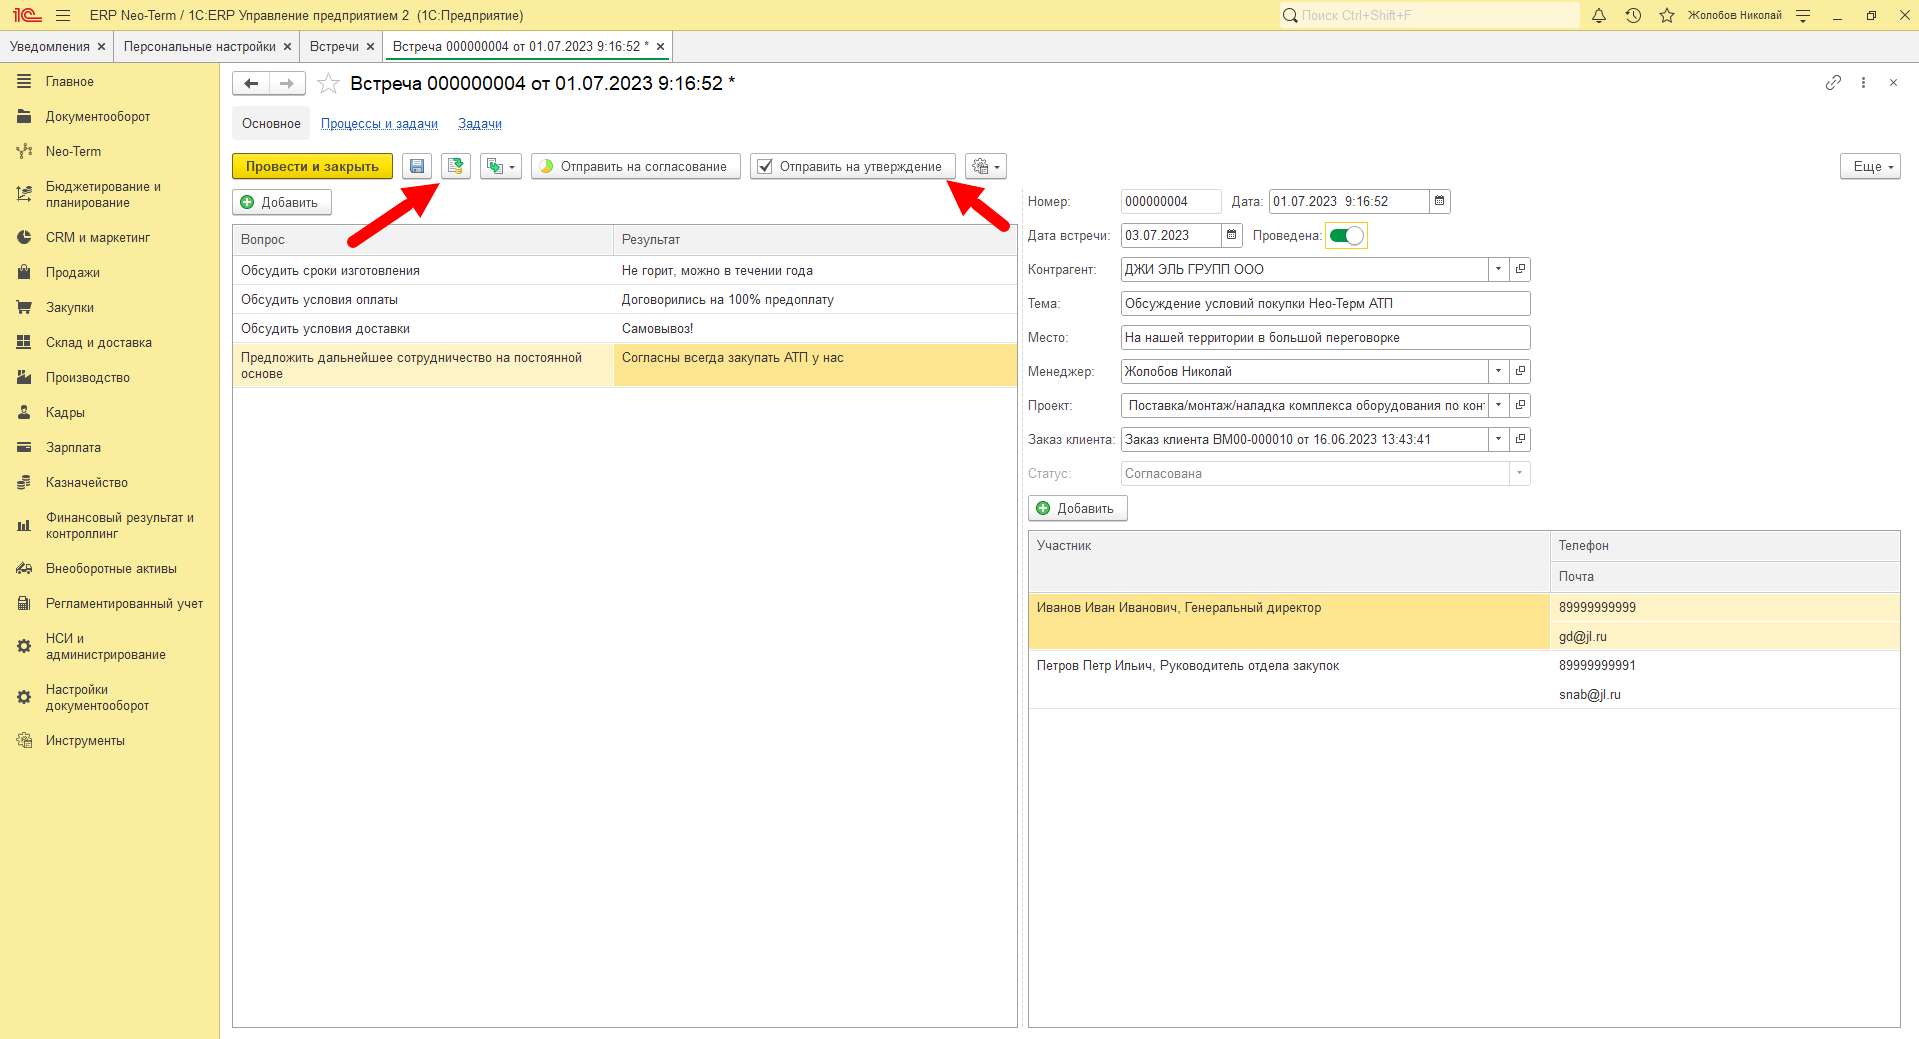Viewport: 1919px width, 1039px height.
Task: Click Отправить на согласование button
Action: [636, 166]
